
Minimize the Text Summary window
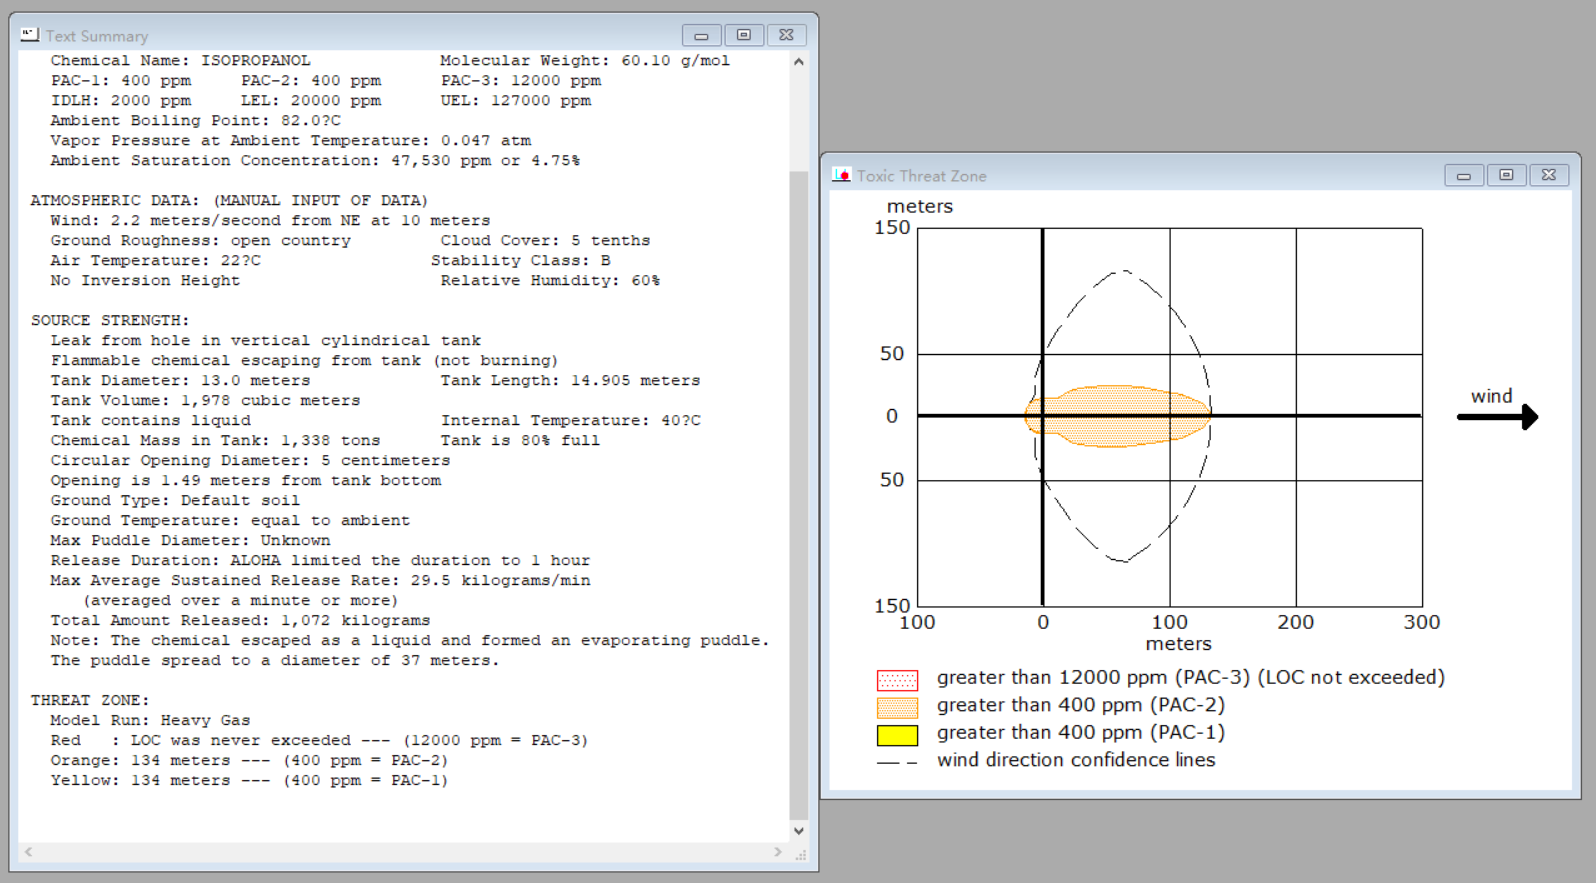click(701, 35)
